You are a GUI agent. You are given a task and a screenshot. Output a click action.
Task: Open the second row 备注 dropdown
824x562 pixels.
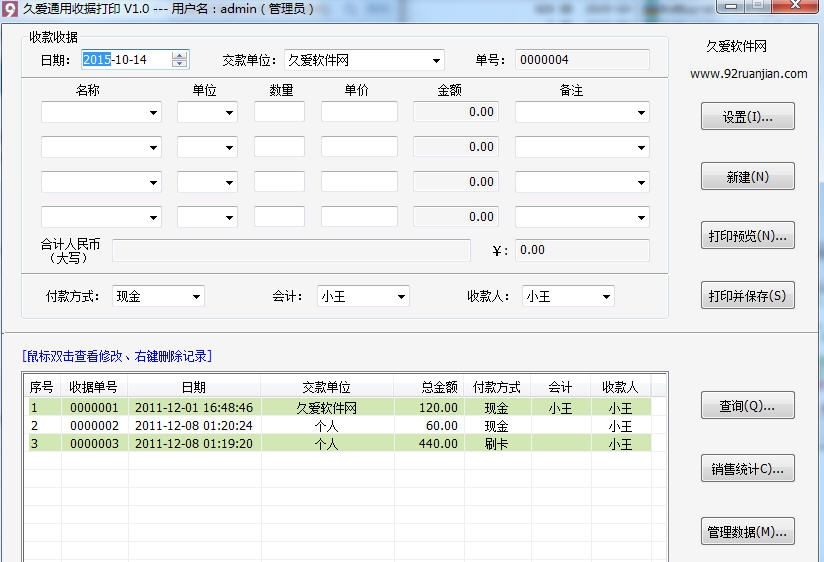[x=641, y=148]
